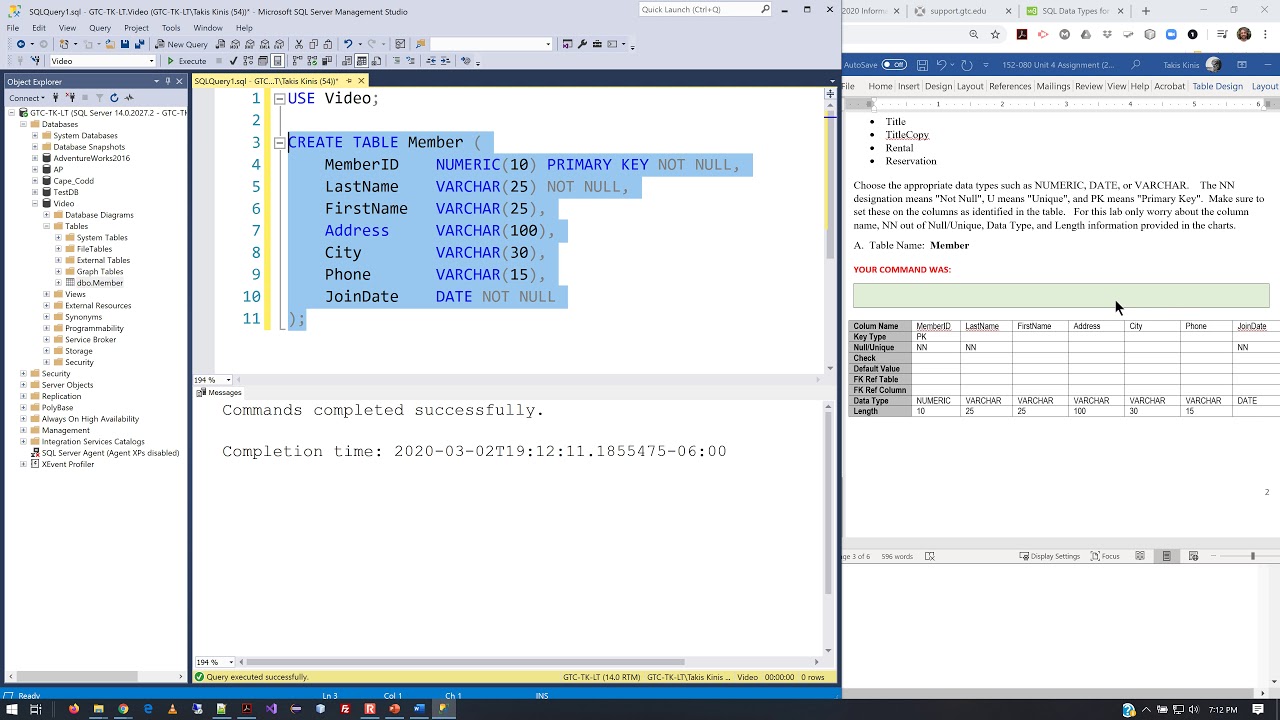Image resolution: width=1280 pixels, height=720 pixels.
Task: Refresh the Object Explorer tree
Action: tap(114, 98)
